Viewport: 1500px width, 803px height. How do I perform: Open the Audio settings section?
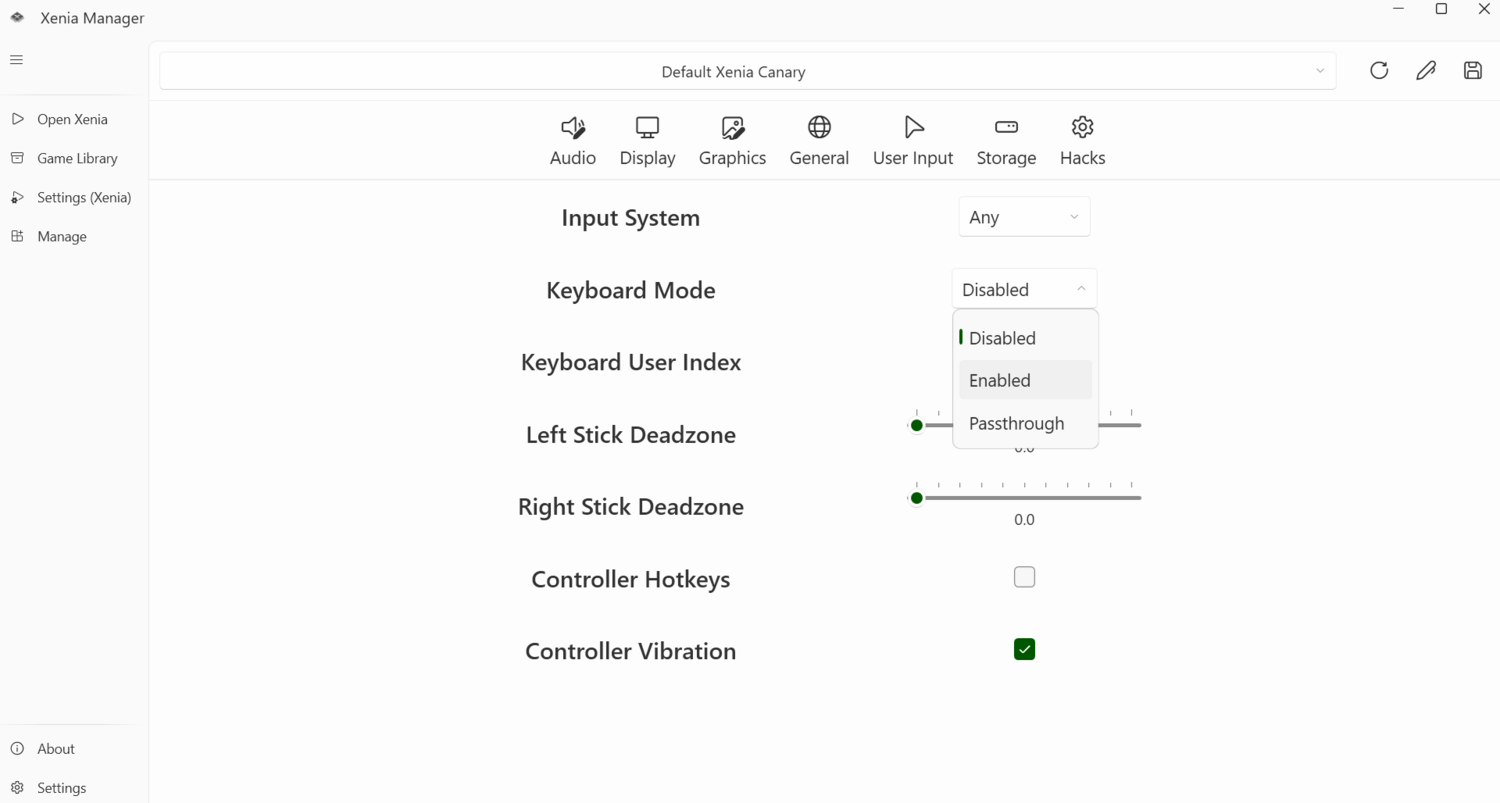tap(572, 141)
